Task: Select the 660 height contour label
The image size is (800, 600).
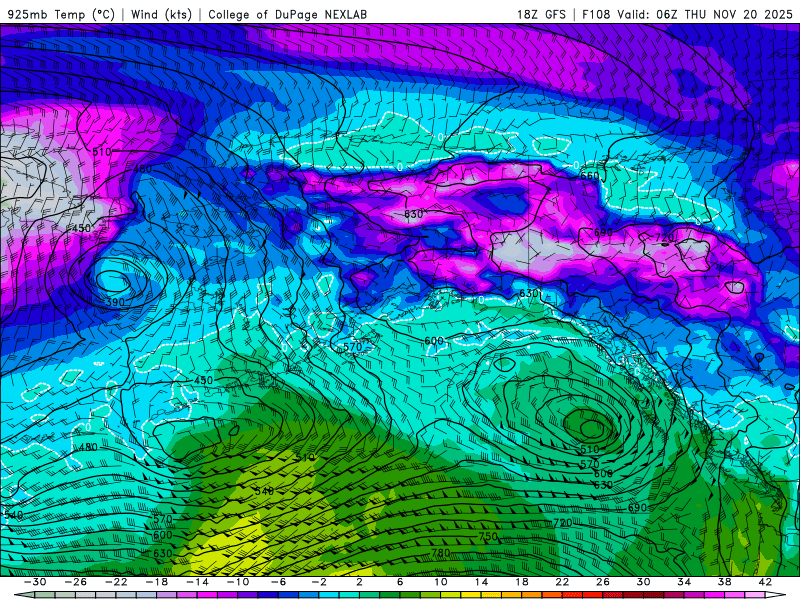Action: click(x=589, y=176)
